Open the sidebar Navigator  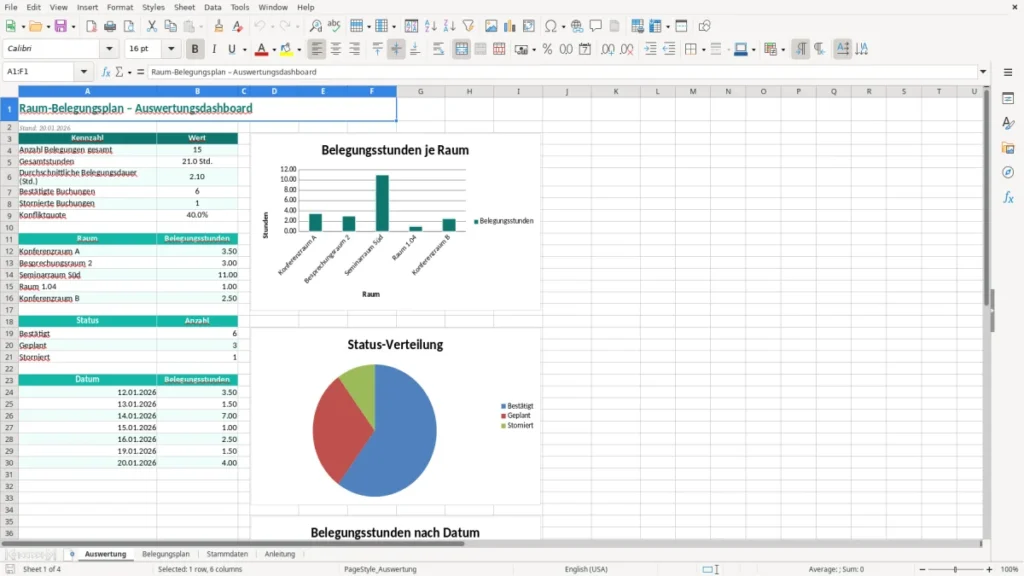[x=1008, y=172]
